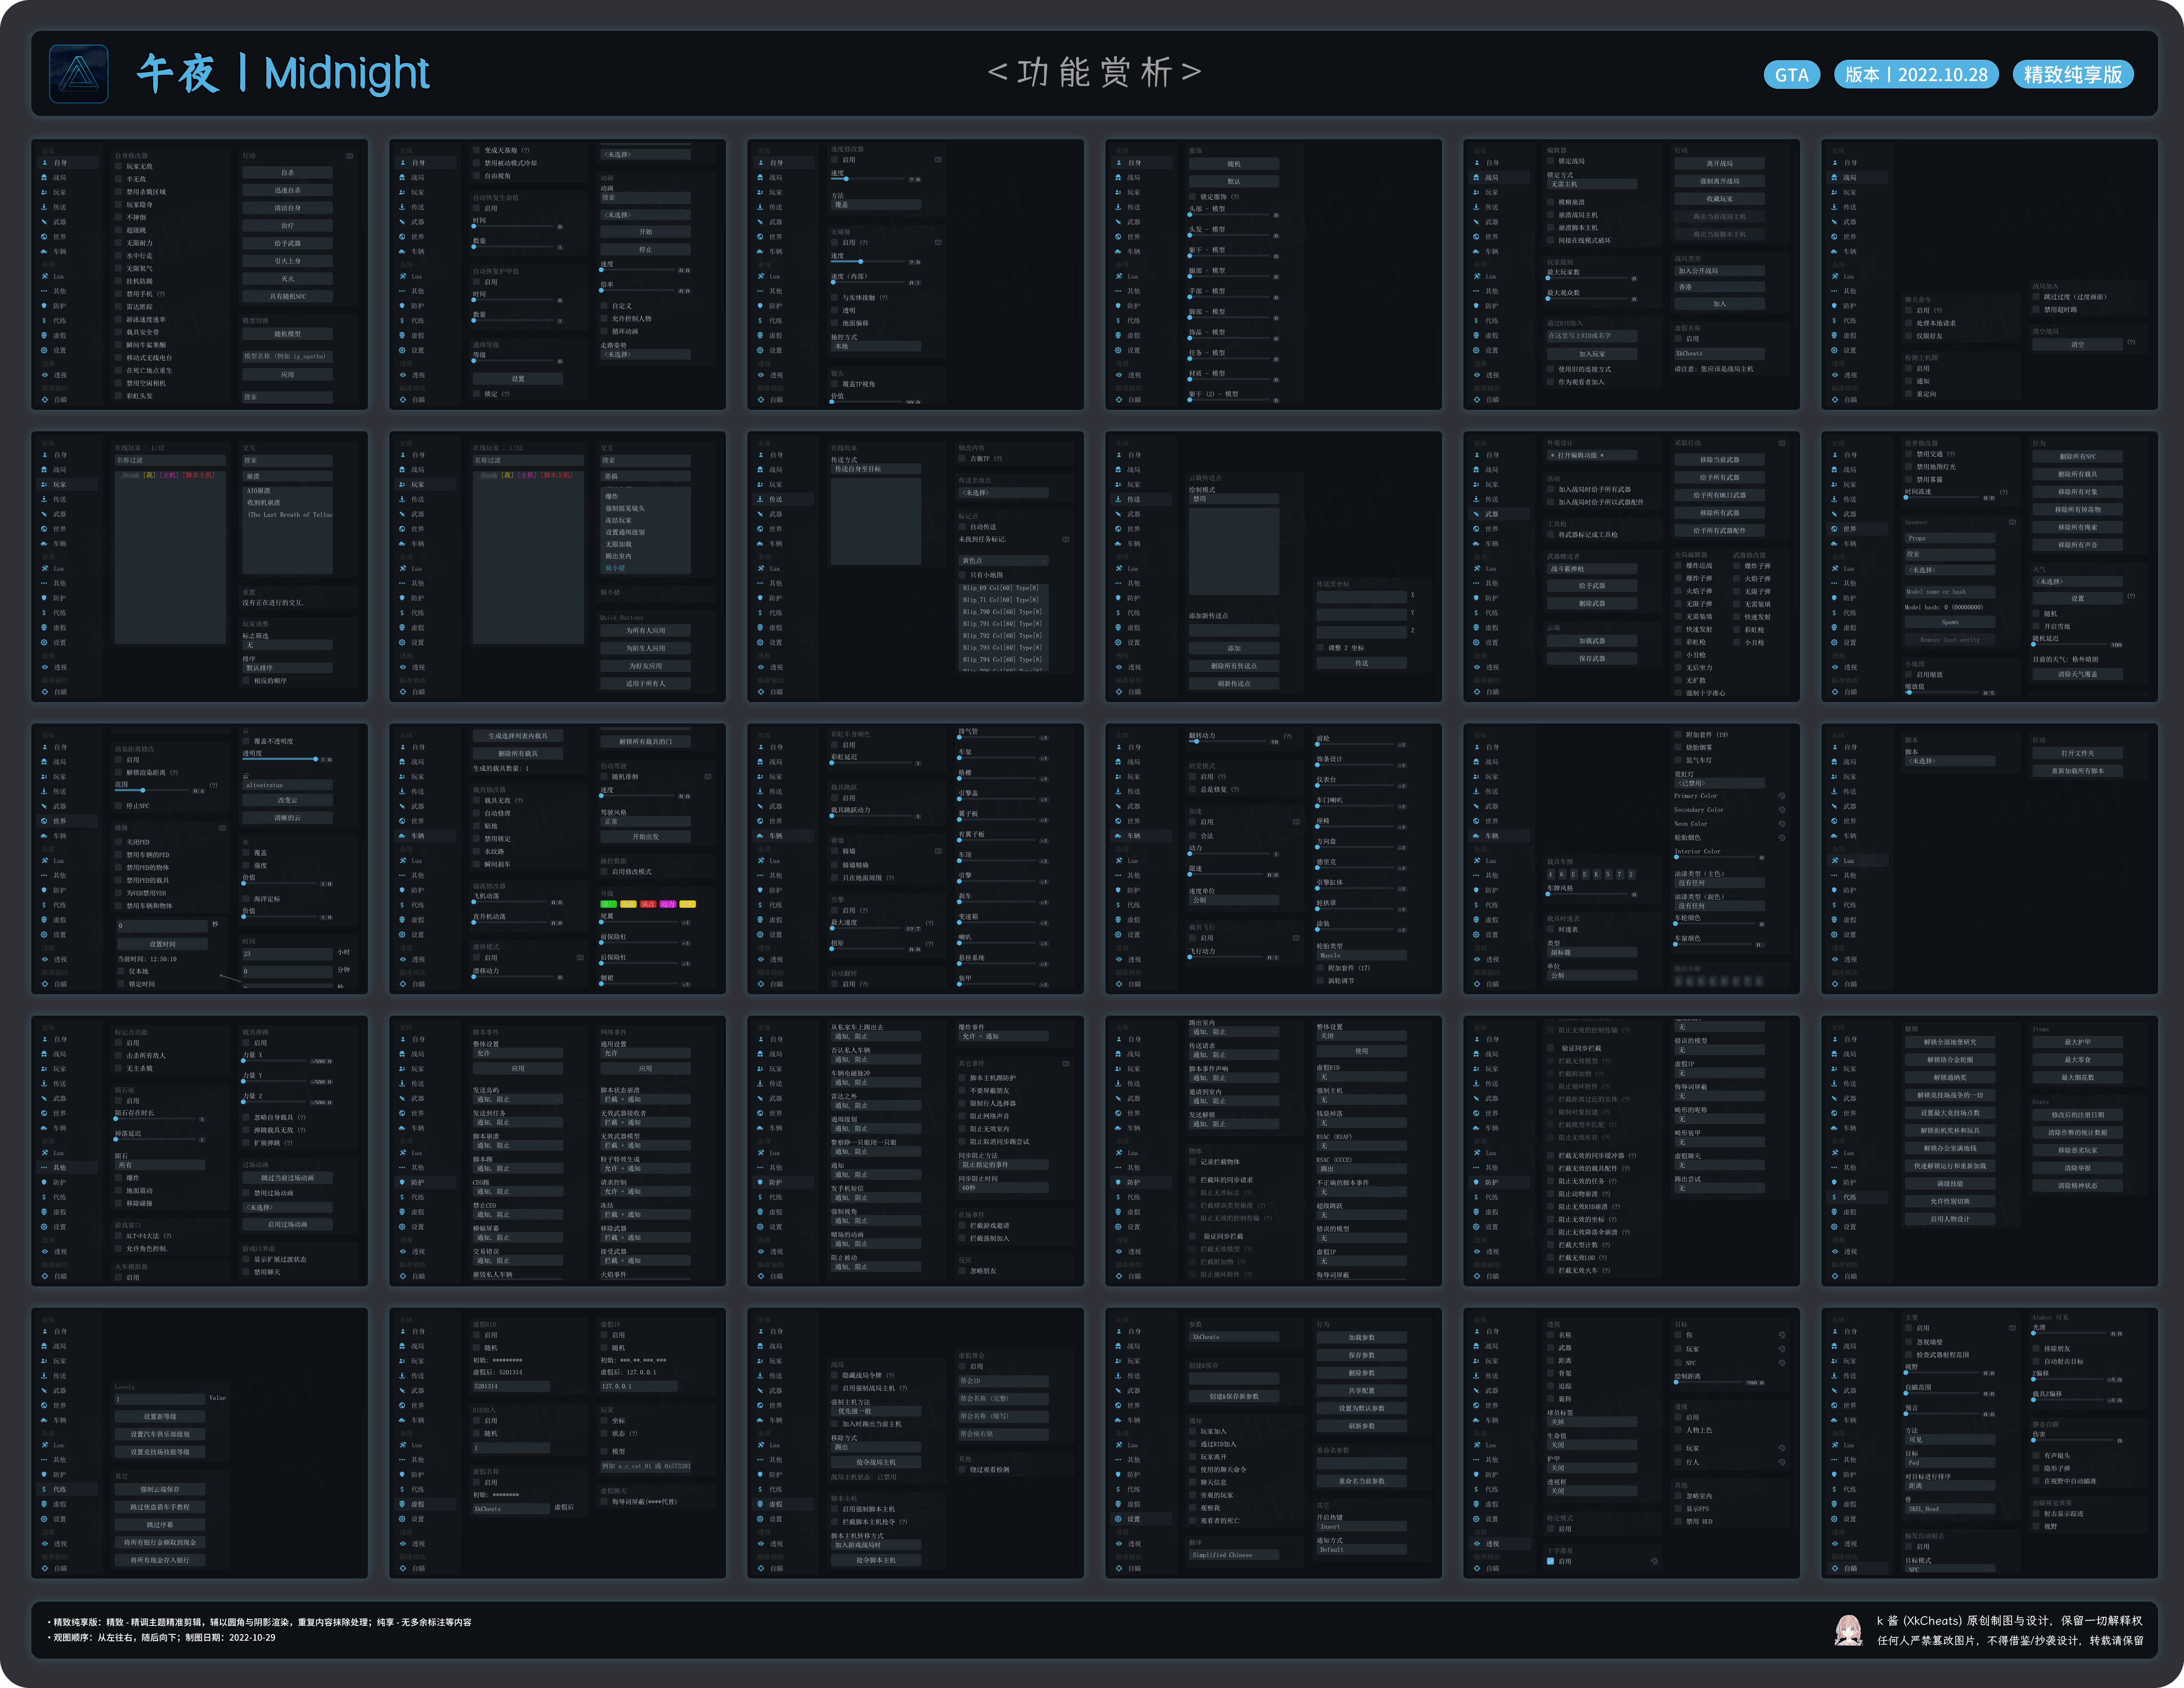Open 其他 menu label in 聊天命令 panel

pyautogui.click(x=1850, y=291)
